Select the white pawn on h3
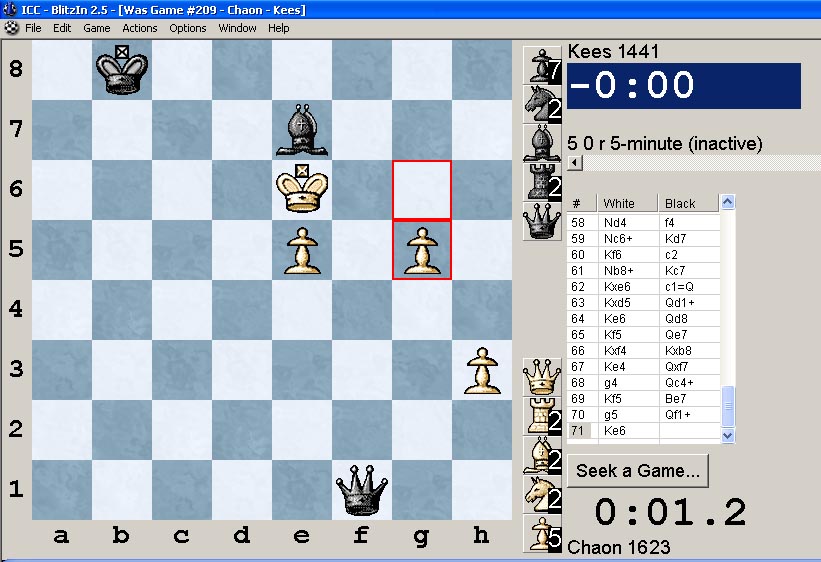This screenshot has height=562, width=821. (x=482, y=371)
